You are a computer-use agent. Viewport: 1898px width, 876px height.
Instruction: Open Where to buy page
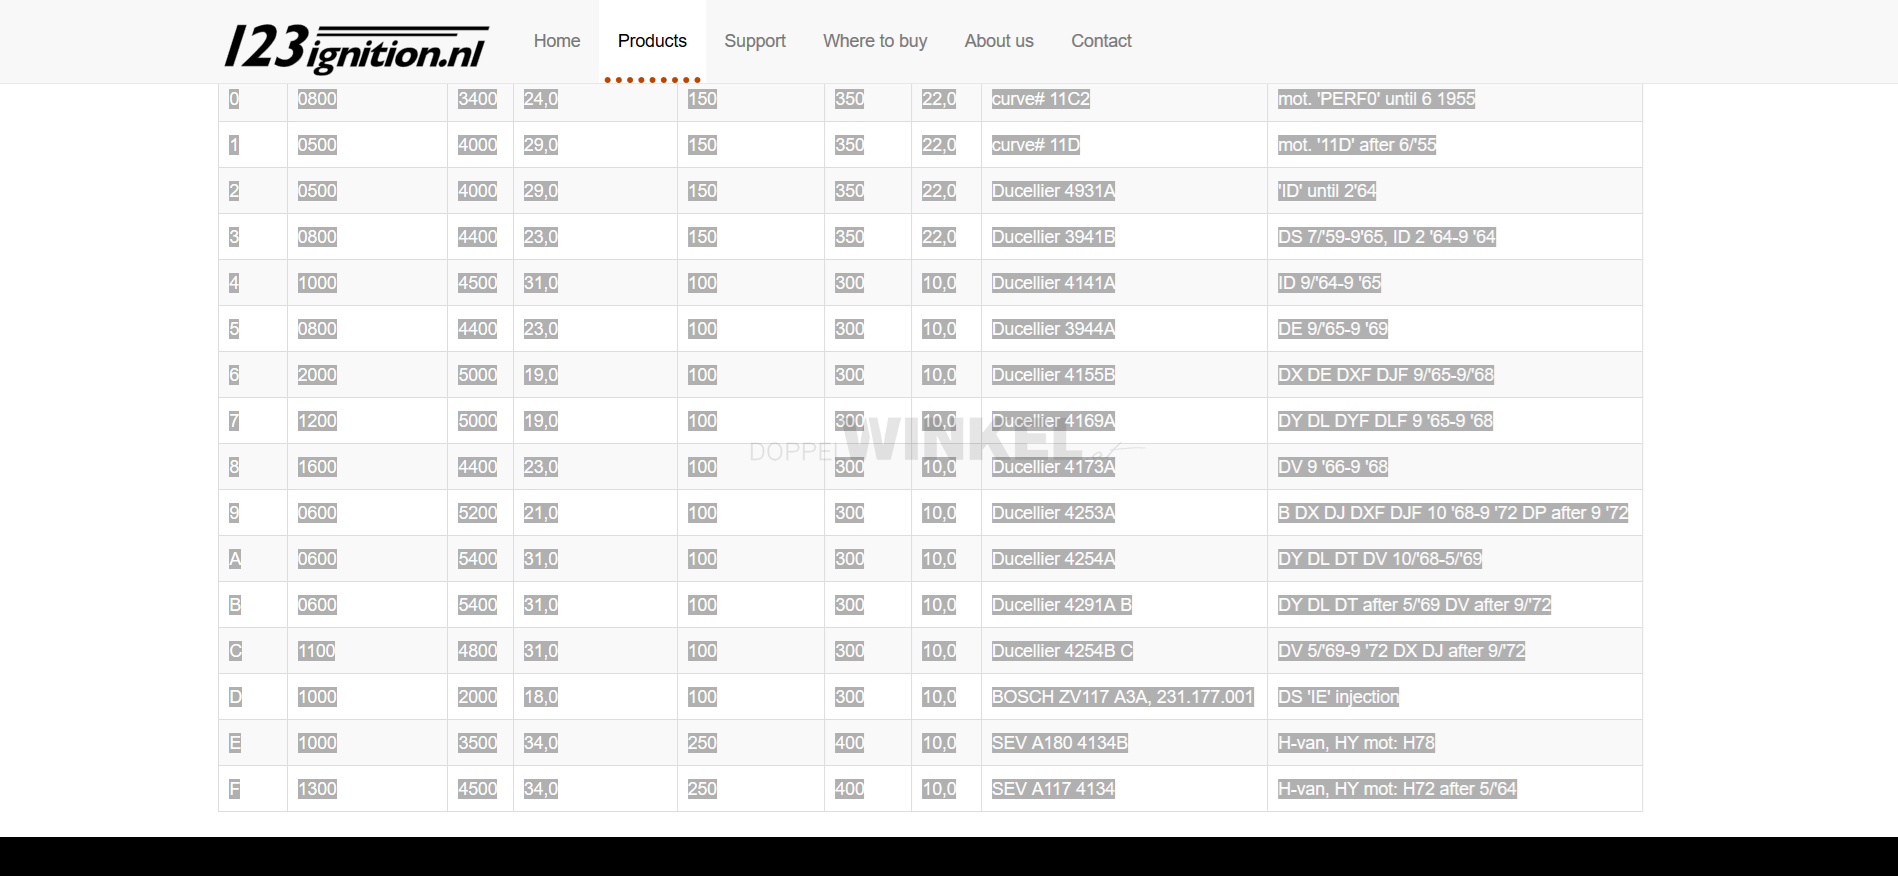point(875,41)
